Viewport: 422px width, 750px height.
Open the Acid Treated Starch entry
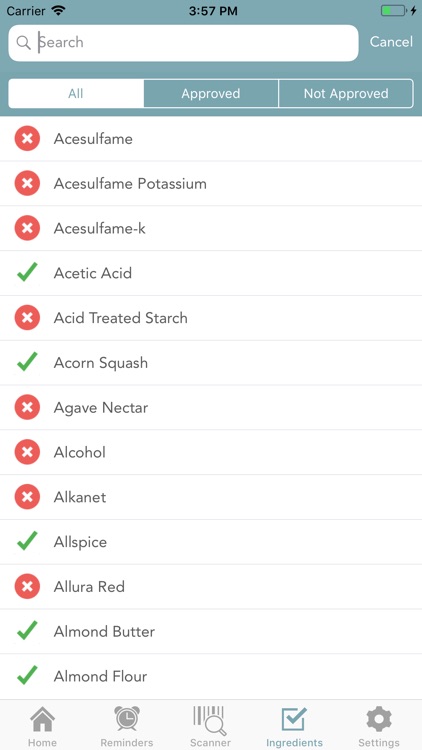211,318
